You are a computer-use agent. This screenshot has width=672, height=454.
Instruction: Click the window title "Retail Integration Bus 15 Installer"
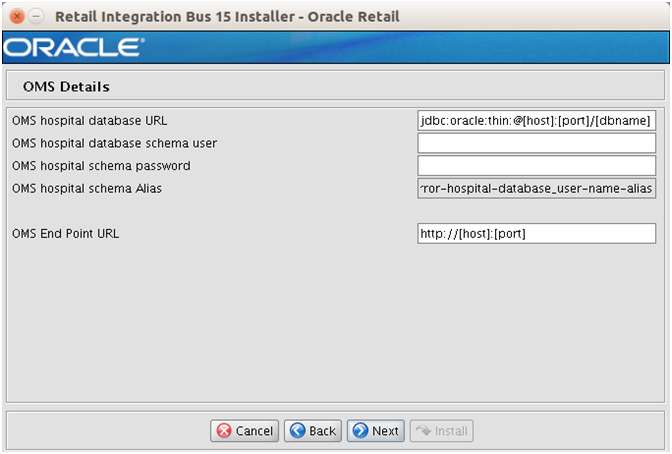pyautogui.click(x=175, y=16)
